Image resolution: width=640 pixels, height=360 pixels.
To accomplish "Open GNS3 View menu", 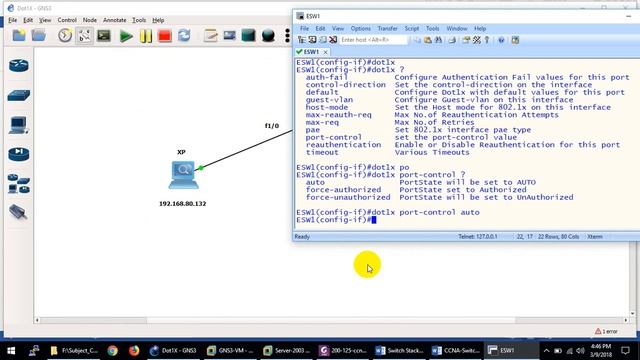I will coord(45,20).
